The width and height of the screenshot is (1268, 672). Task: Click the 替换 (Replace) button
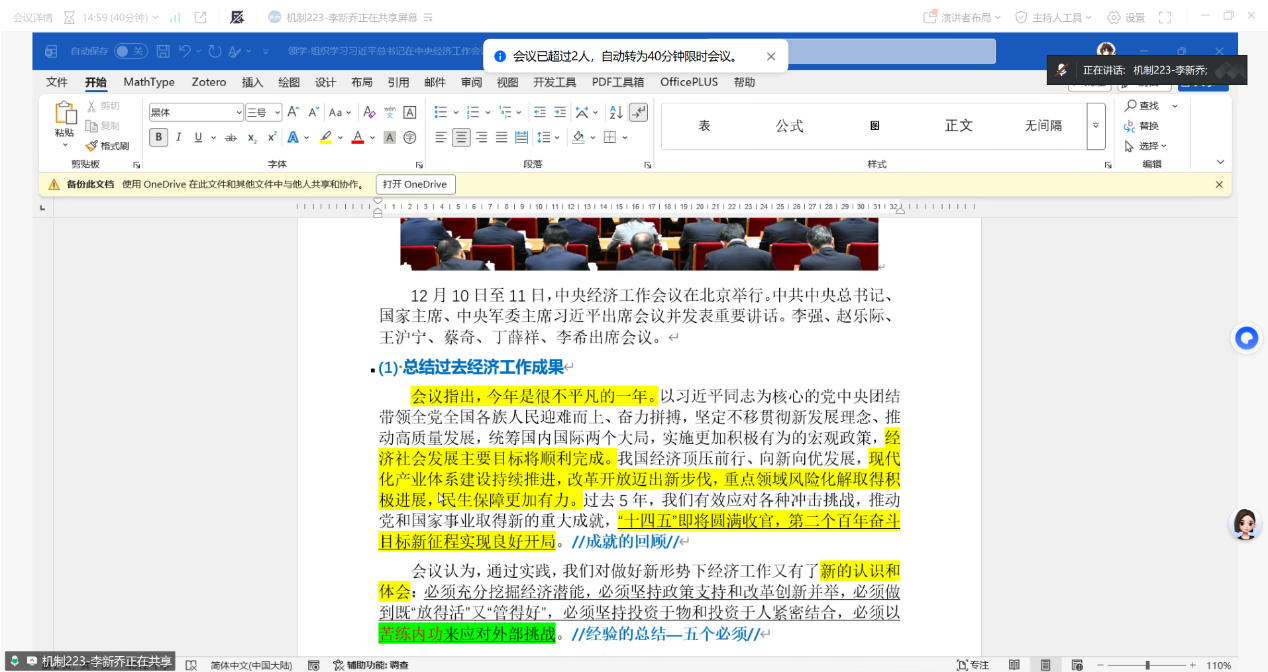point(1142,126)
